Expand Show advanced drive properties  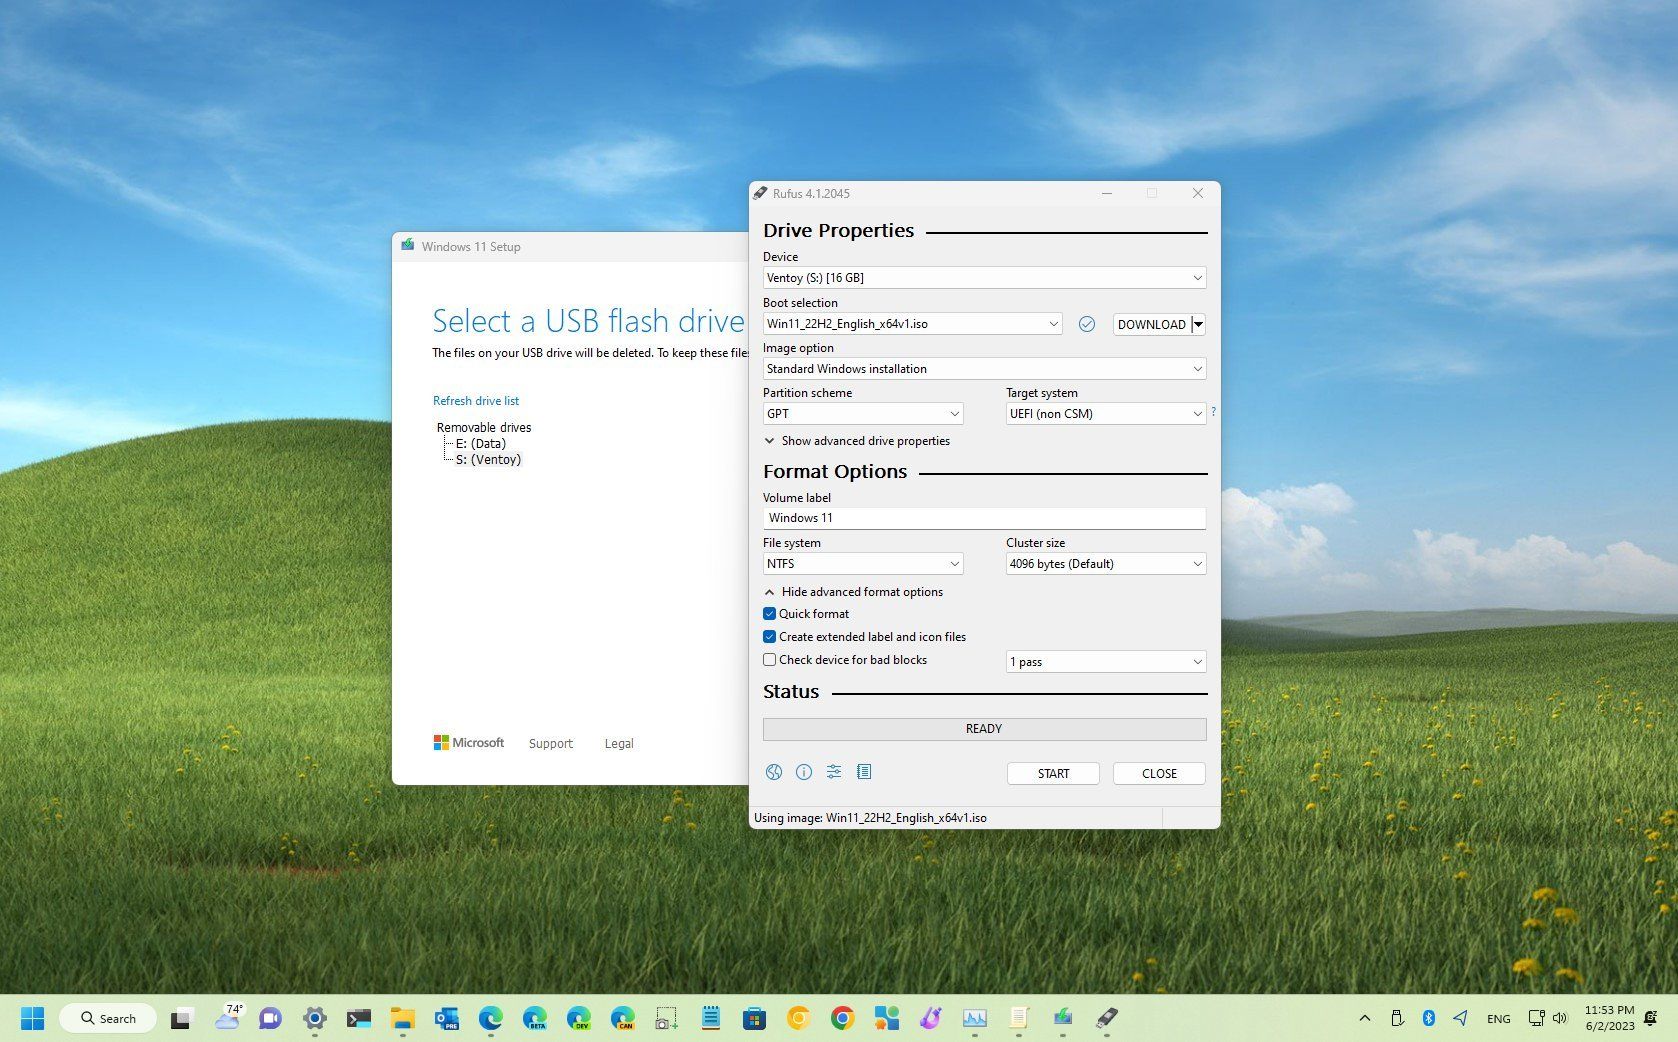point(857,441)
